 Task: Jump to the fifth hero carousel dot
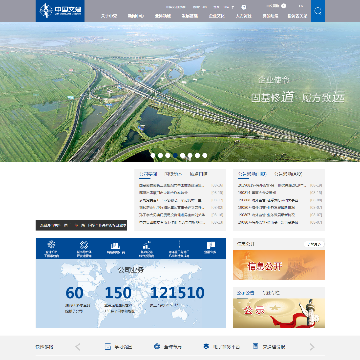pyautogui.click(x=182, y=155)
